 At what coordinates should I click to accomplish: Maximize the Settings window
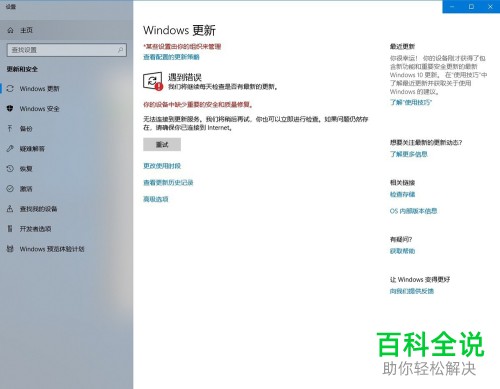(x=471, y=7)
